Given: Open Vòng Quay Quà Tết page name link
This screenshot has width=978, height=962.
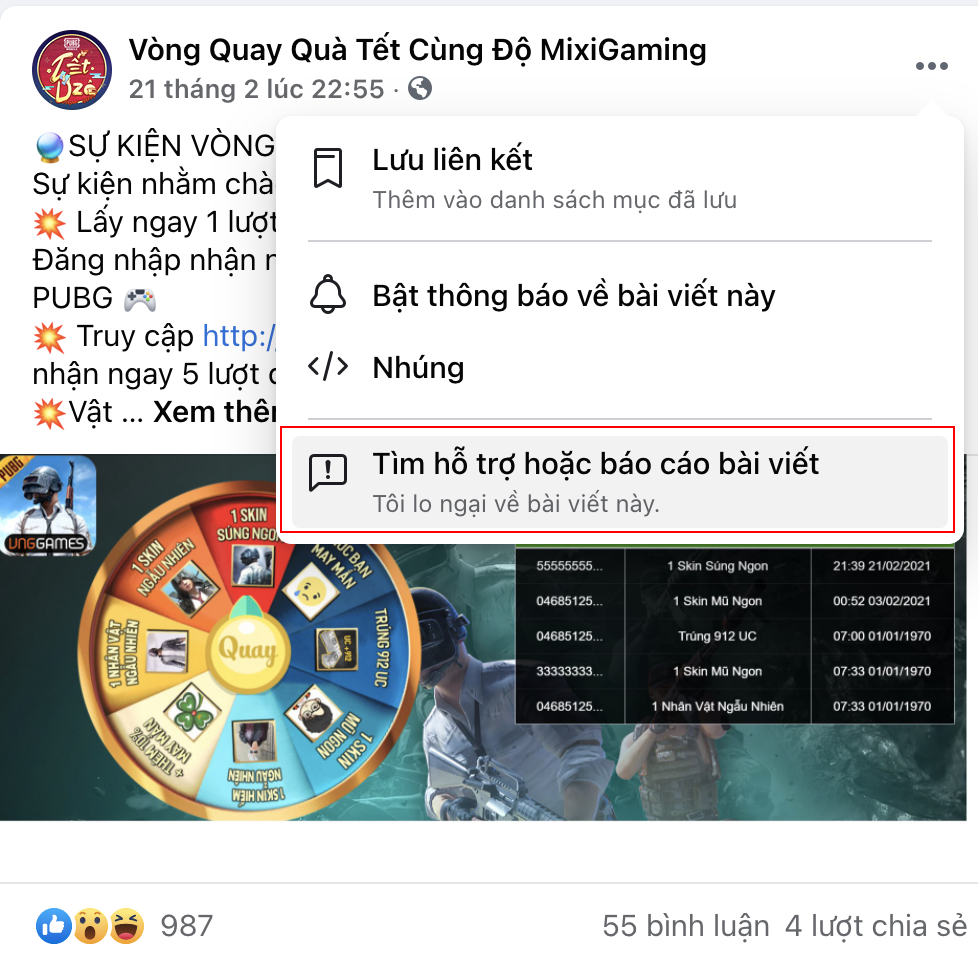Looking at the screenshot, I should [417, 51].
